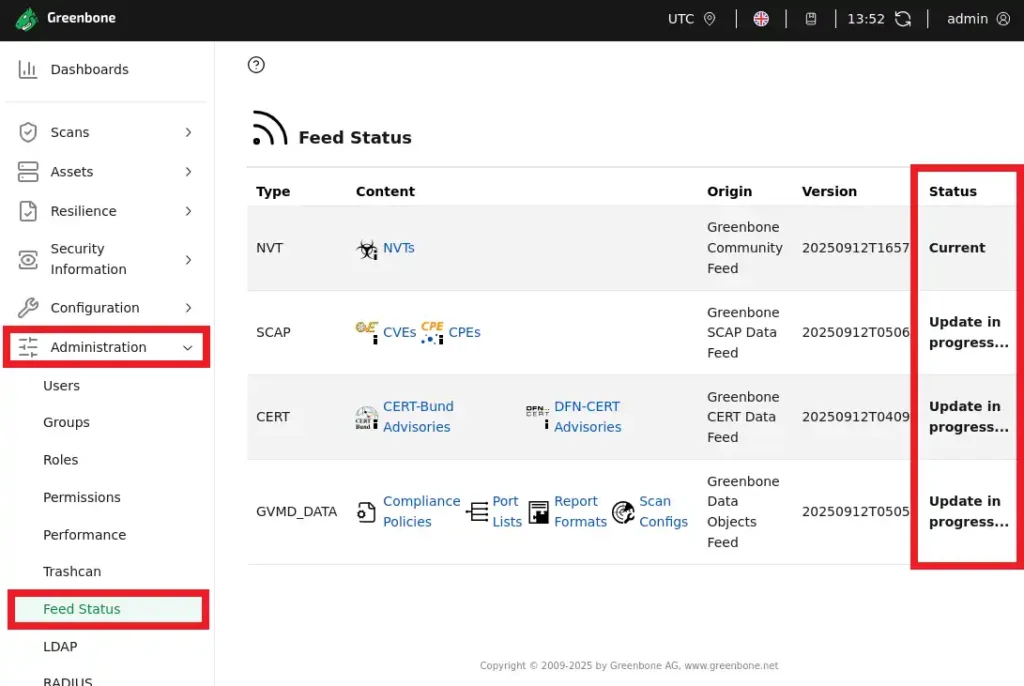Select Feed Status in the sidebar
The height and width of the screenshot is (686, 1024).
pyautogui.click(x=81, y=609)
